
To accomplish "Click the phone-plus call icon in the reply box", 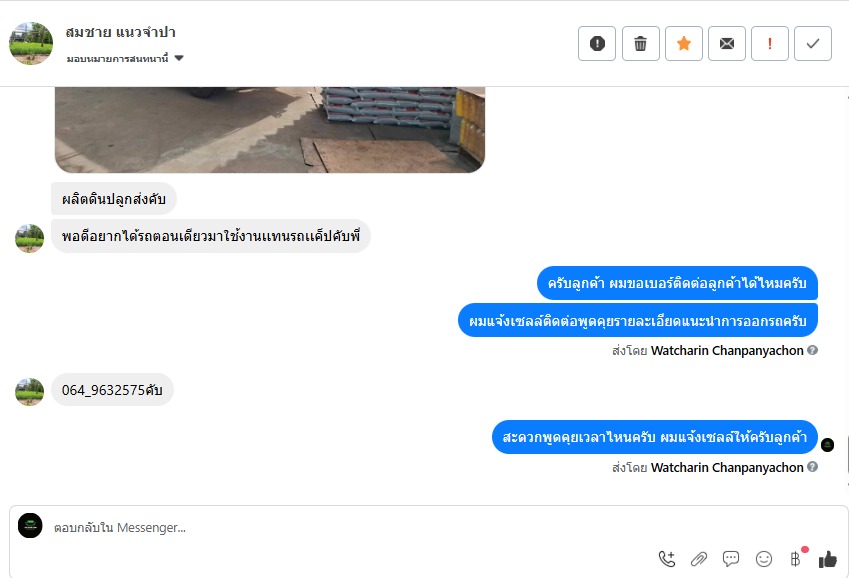I will (667, 558).
